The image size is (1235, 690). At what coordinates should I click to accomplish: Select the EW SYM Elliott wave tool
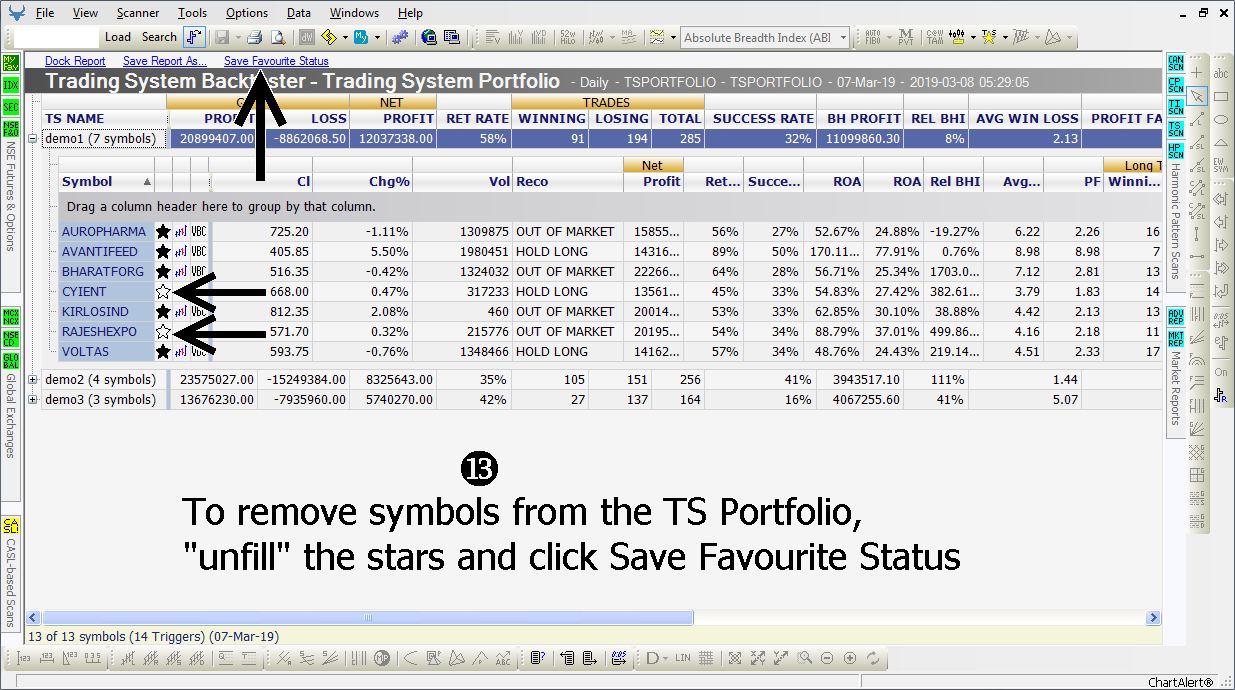point(1221,165)
